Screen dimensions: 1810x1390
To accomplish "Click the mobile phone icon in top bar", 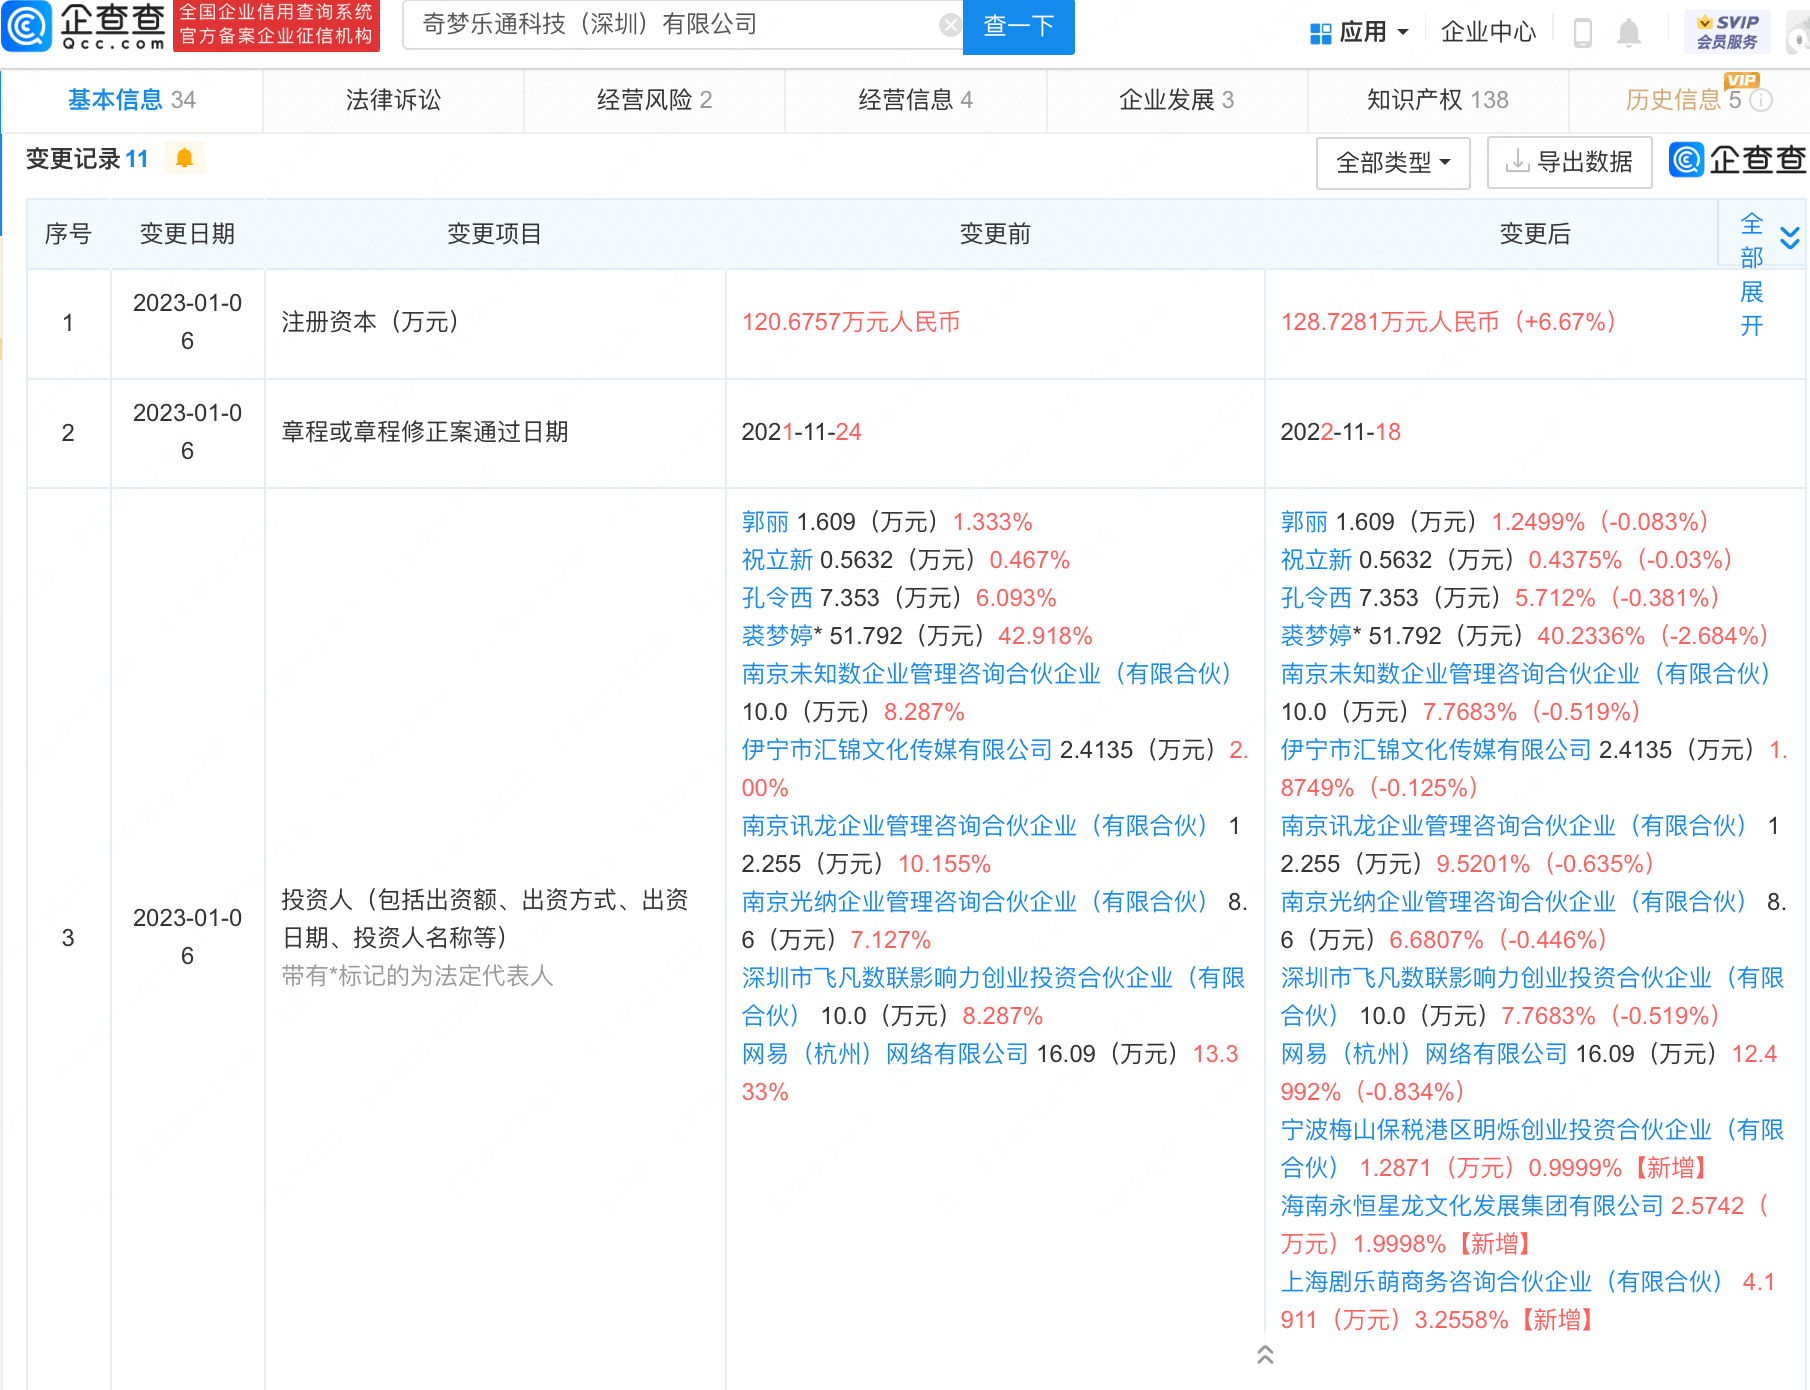I will click(x=1583, y=32).
